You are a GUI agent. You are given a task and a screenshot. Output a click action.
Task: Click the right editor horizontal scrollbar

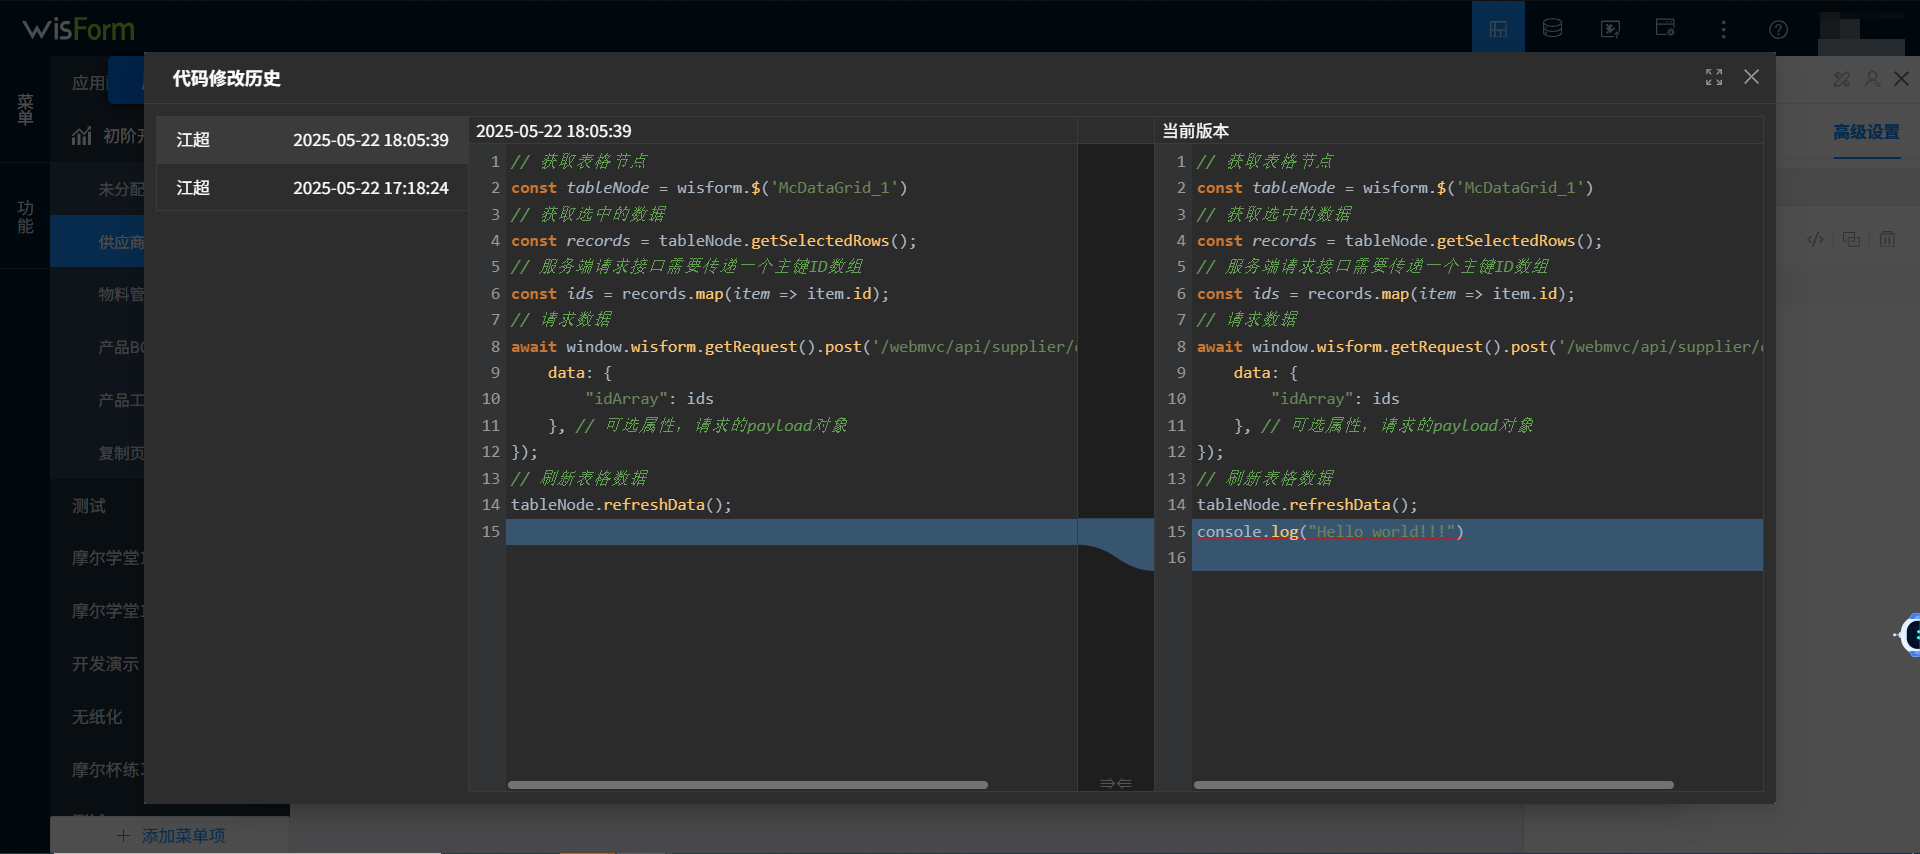[1433, 785]
